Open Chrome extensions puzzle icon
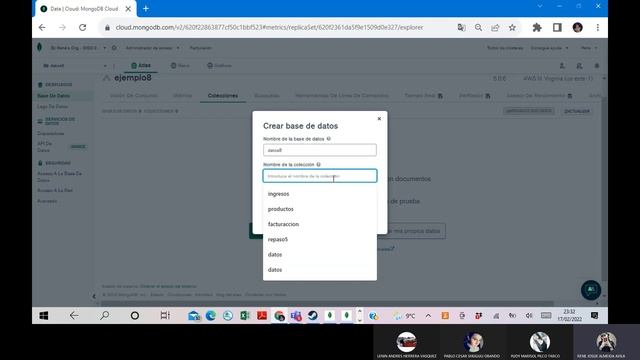640x360 pixels. (x=537, y=27)
